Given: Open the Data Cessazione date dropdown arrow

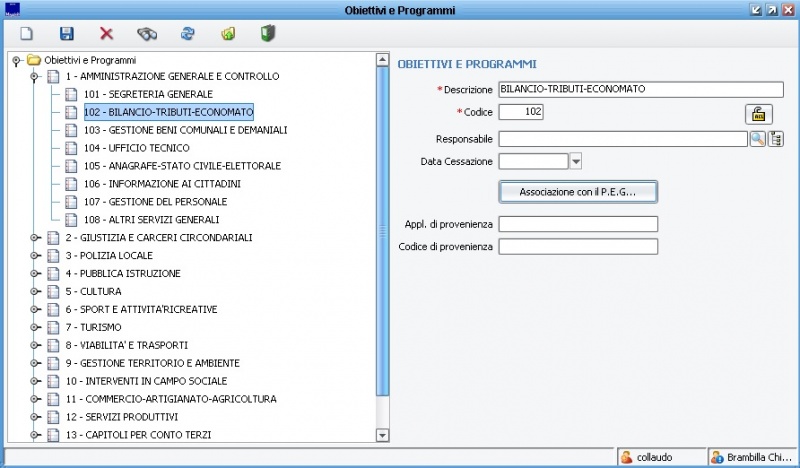Looking at the screenshot, I should (576, 161).
